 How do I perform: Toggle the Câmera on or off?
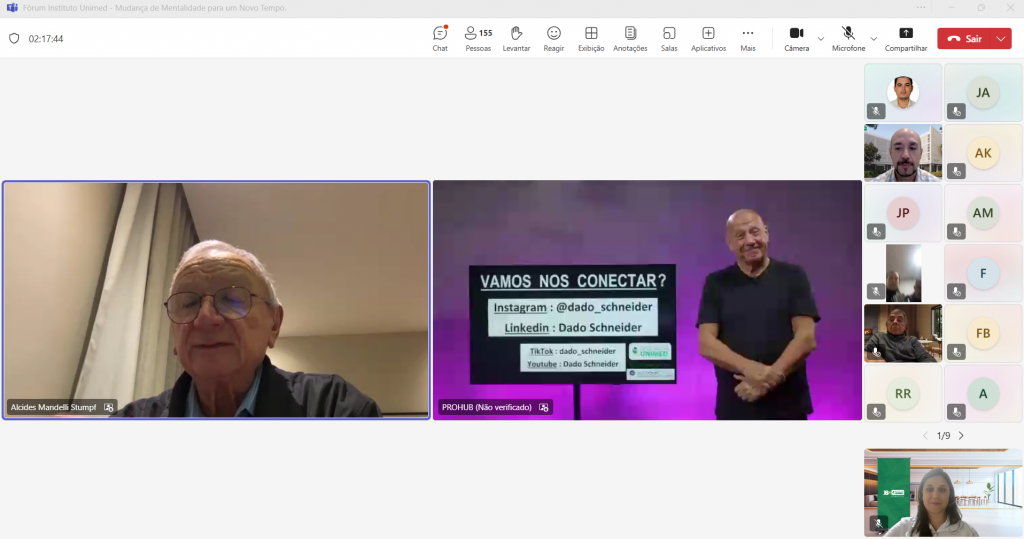tap(796, 39)
